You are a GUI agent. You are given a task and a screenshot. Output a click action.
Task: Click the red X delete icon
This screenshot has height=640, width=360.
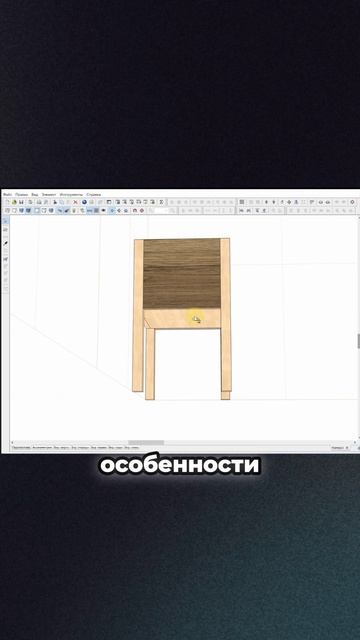click(x=76, y=202)
